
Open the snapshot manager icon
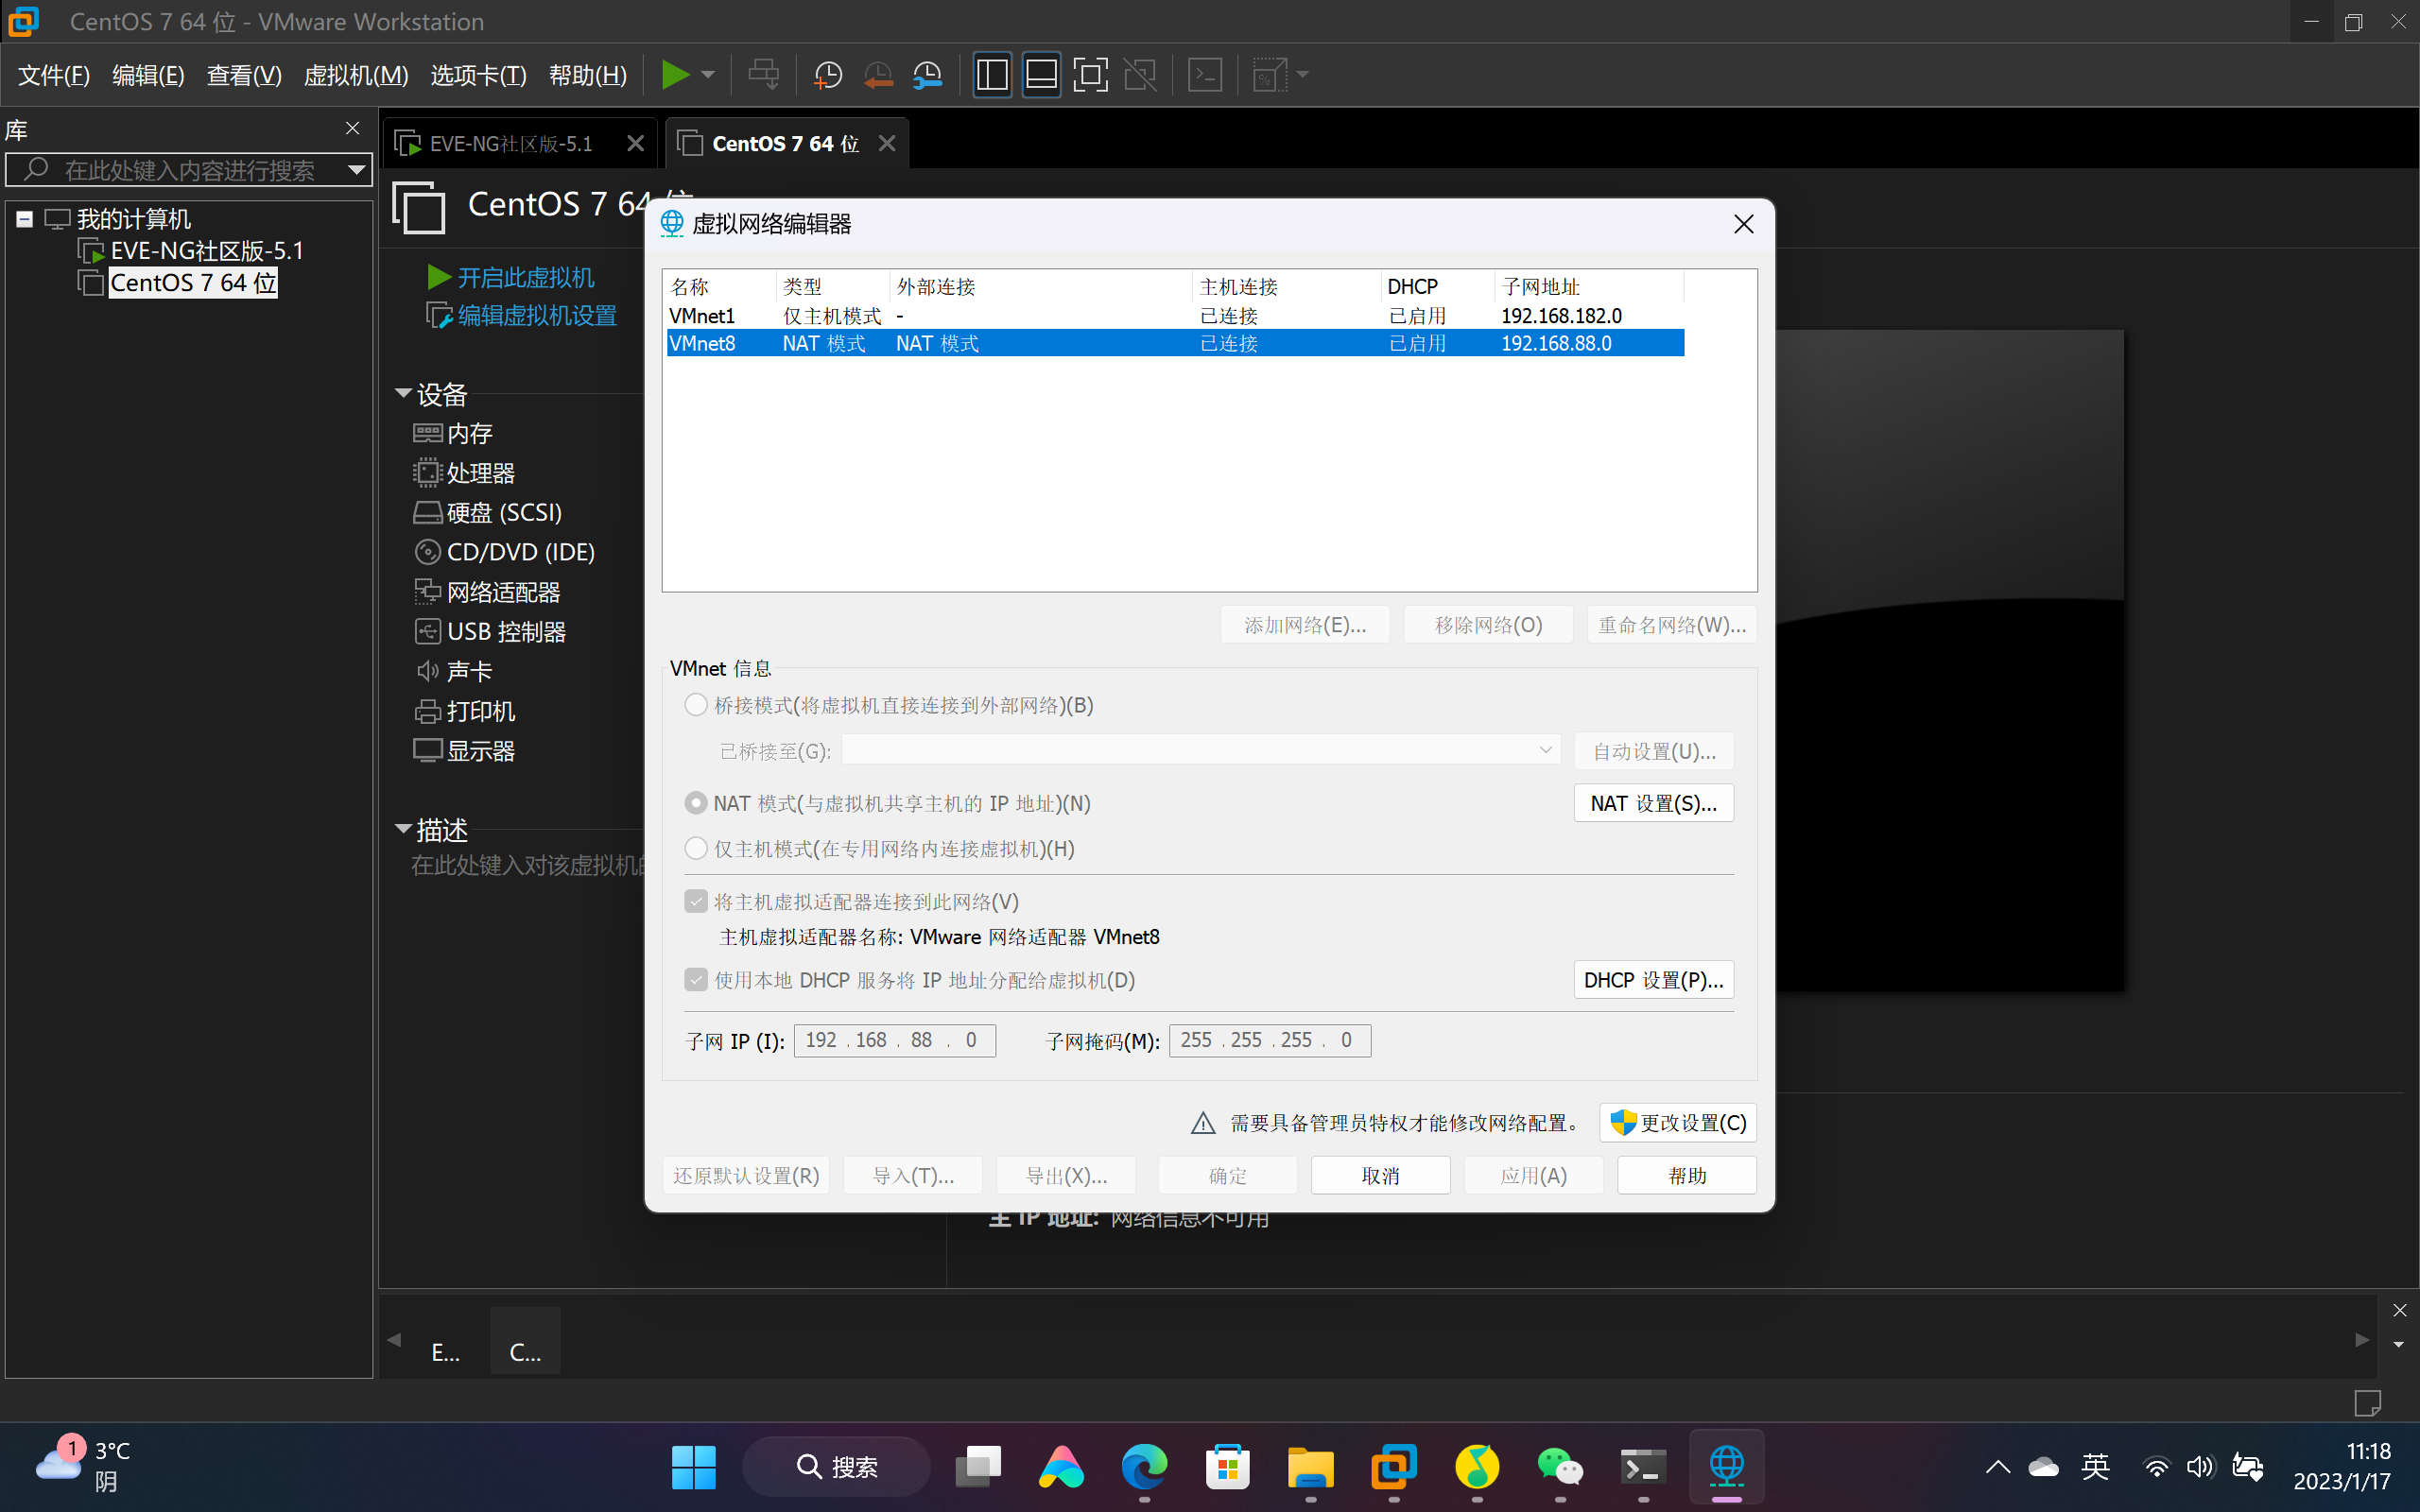(928, 75)
